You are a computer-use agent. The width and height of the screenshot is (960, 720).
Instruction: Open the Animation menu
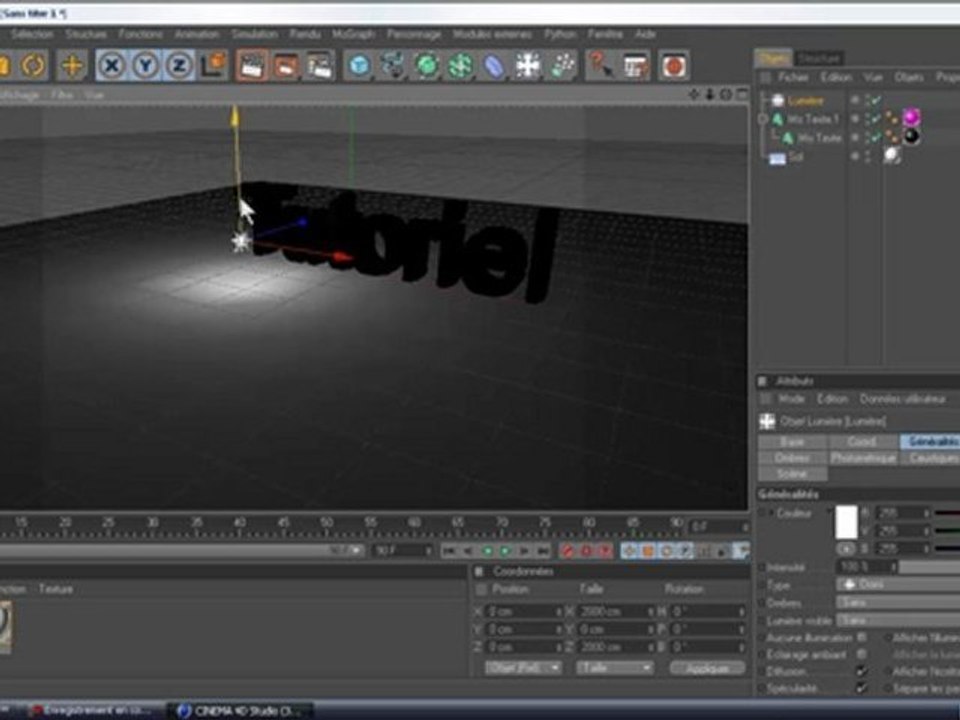197,34
